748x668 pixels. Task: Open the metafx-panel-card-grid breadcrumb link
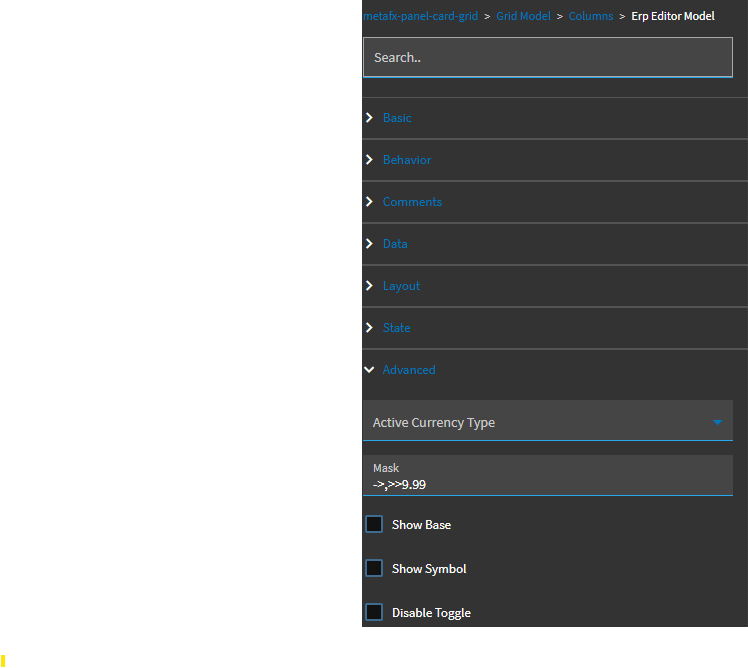[420, 16]
